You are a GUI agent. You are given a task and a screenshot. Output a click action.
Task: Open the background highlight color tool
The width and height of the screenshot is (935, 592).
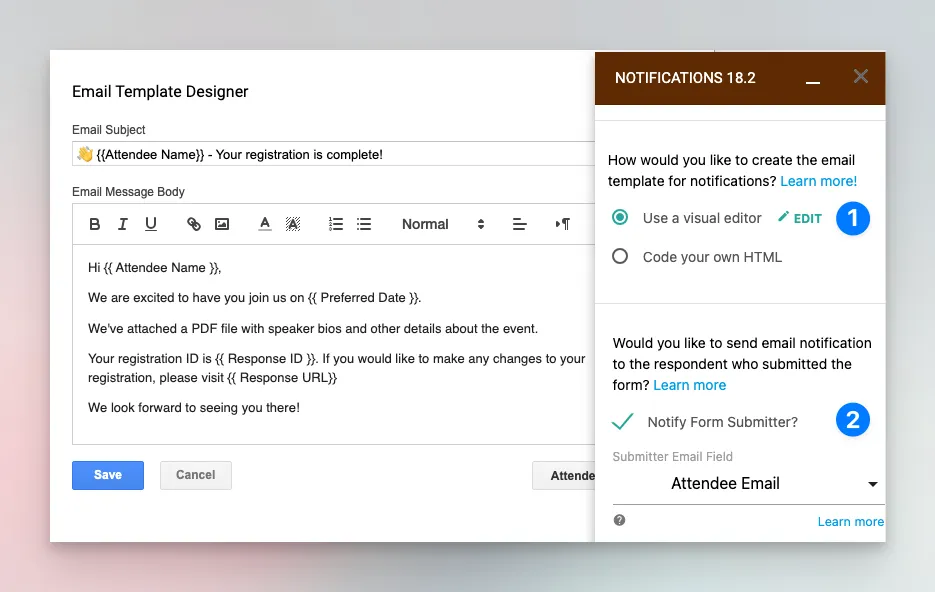pyautogui.click(x=293, y=223)
